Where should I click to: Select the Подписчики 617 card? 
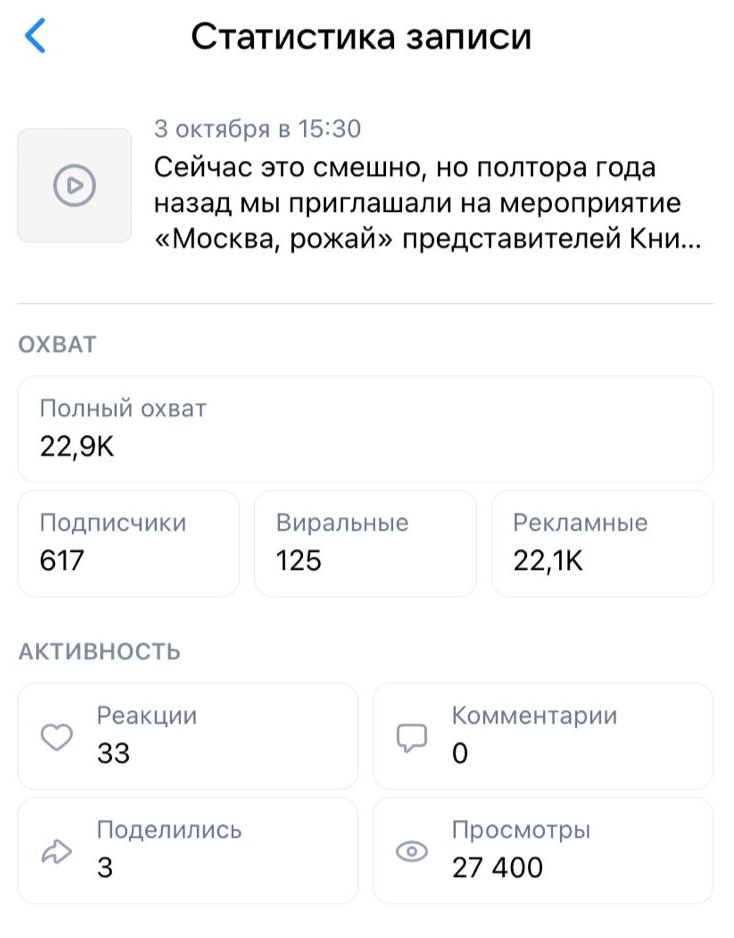(129, 543)
